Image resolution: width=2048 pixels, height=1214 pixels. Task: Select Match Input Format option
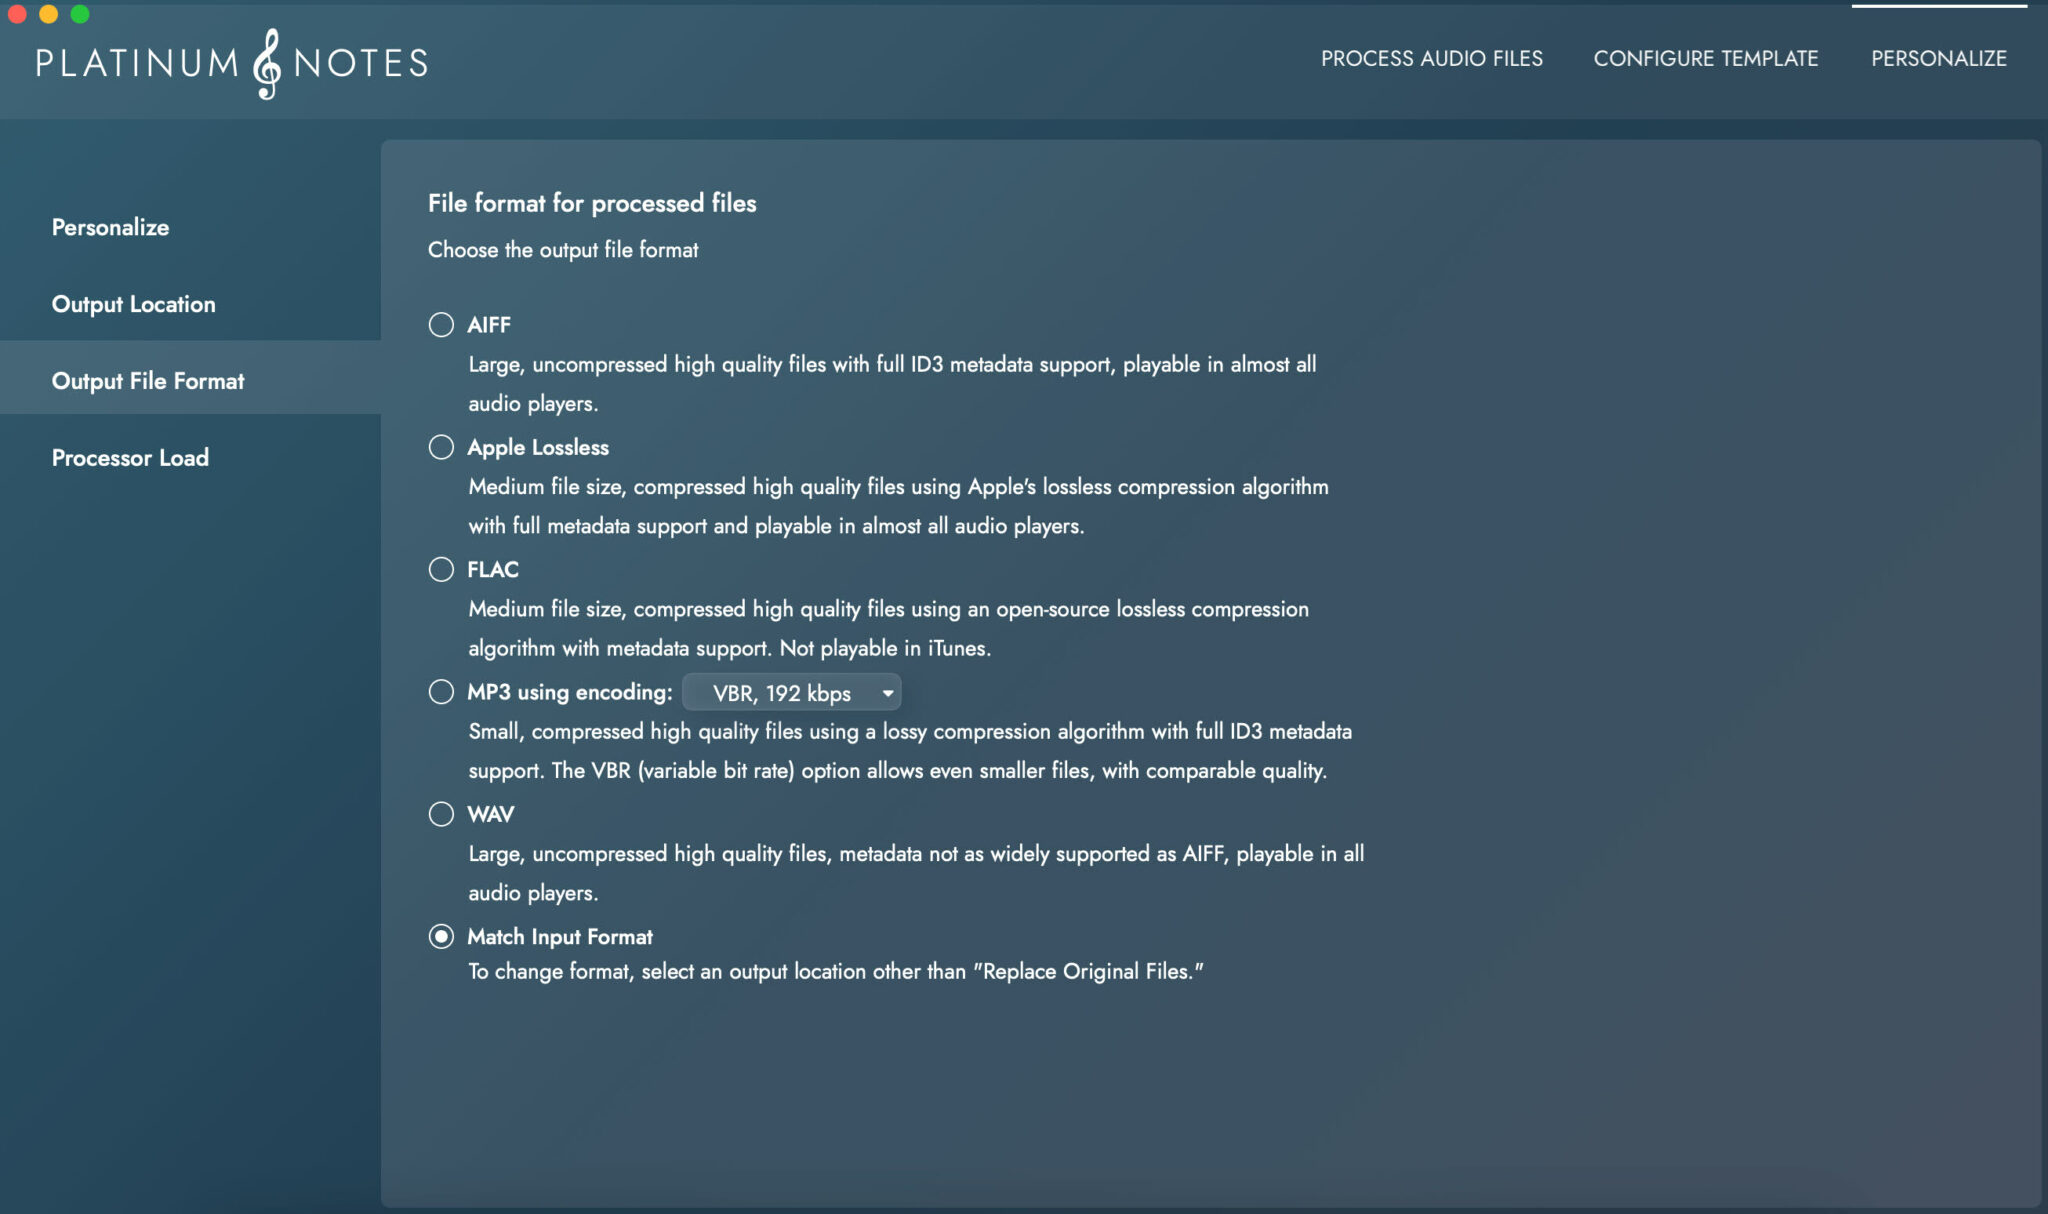click(441, 937)
